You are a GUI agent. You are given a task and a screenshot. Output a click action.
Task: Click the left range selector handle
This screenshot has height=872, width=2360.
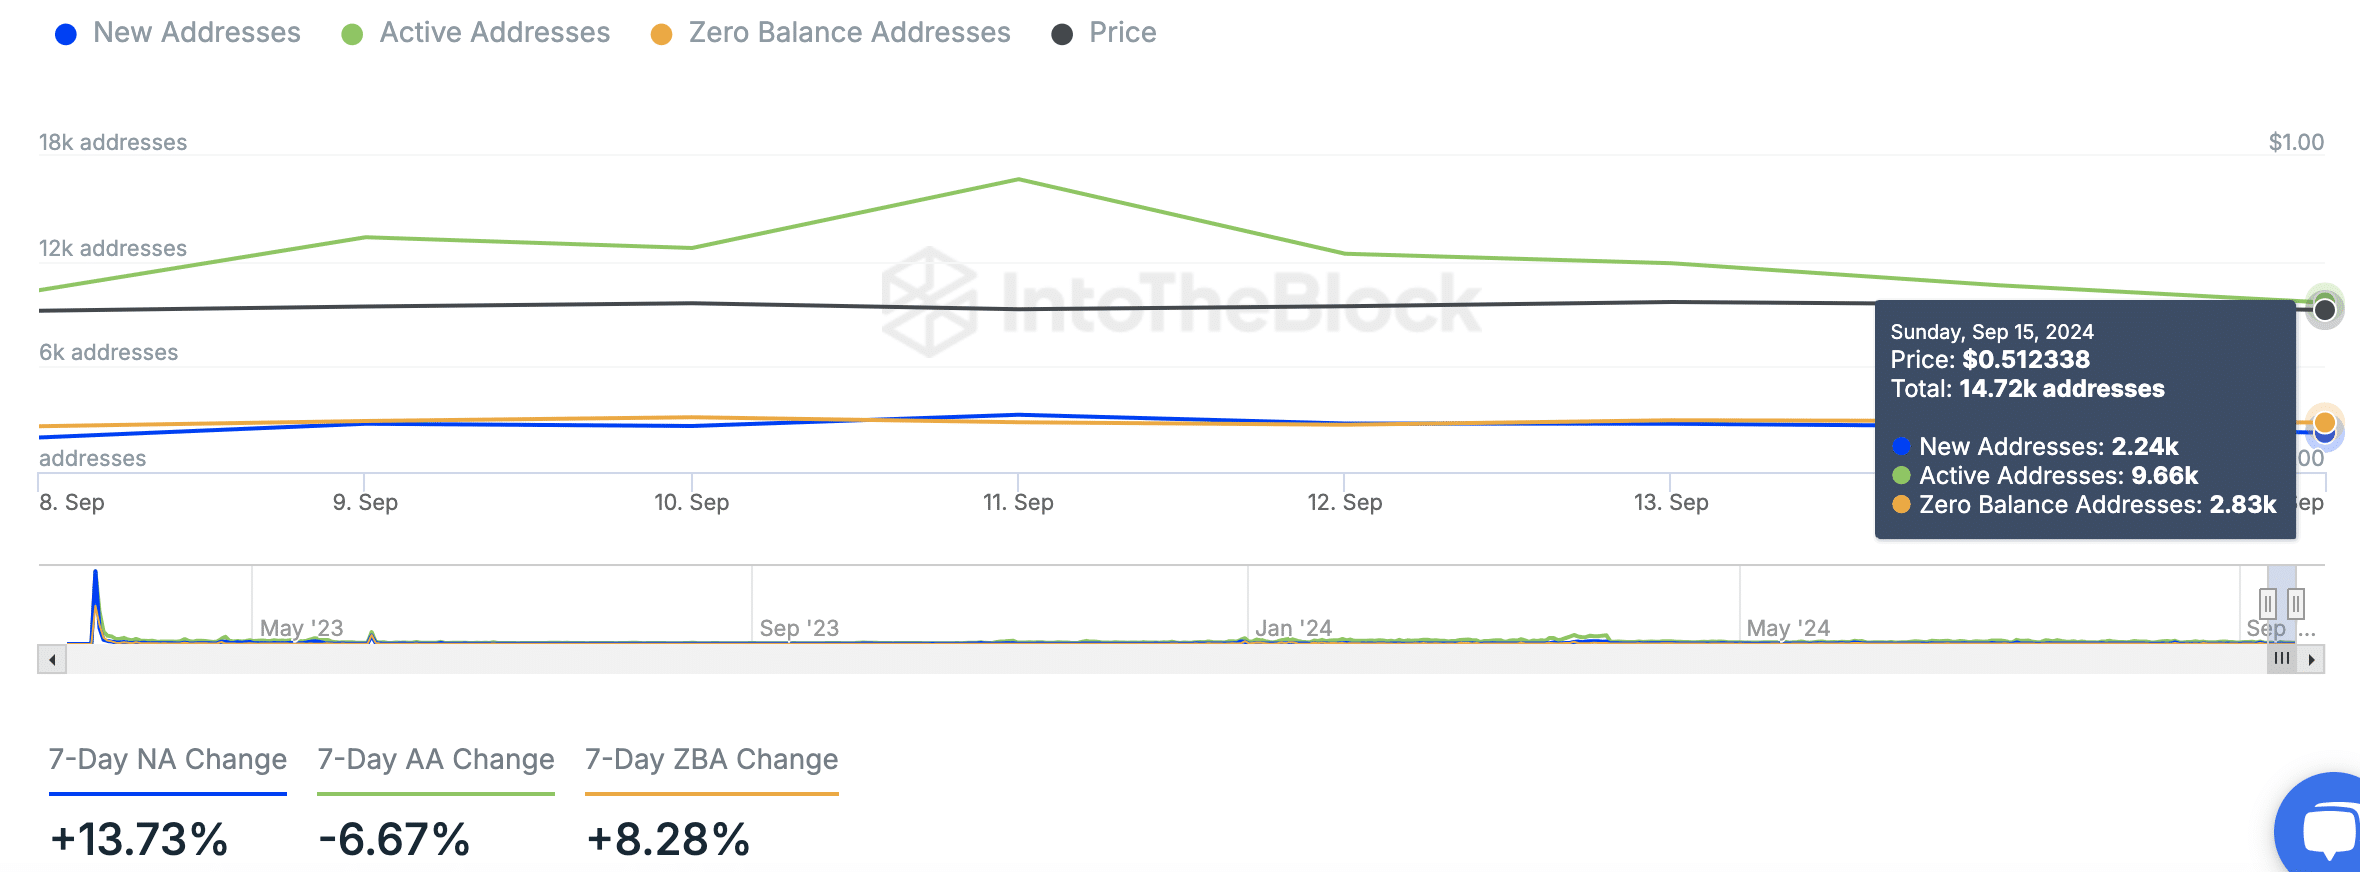pos(2268,603)
